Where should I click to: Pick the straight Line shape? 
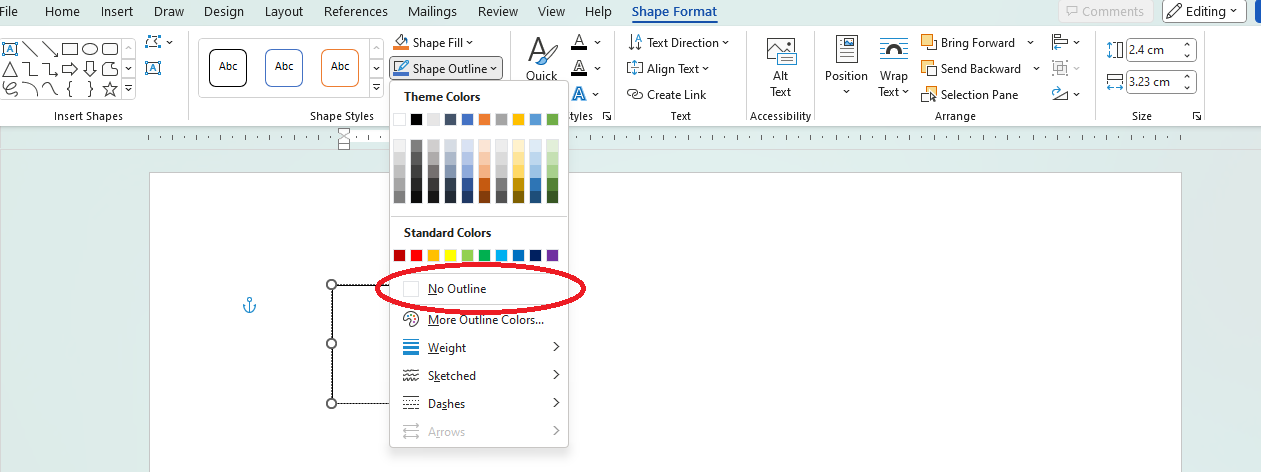coord(30,48)
